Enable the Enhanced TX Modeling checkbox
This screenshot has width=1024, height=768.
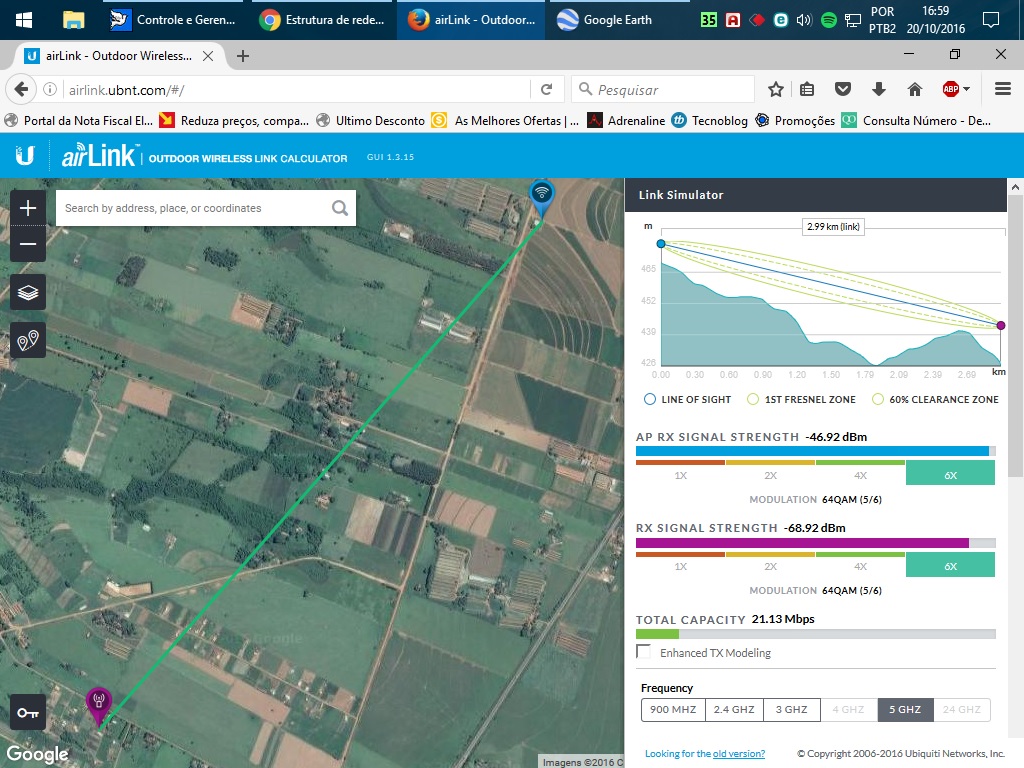(x=644, y=652)
